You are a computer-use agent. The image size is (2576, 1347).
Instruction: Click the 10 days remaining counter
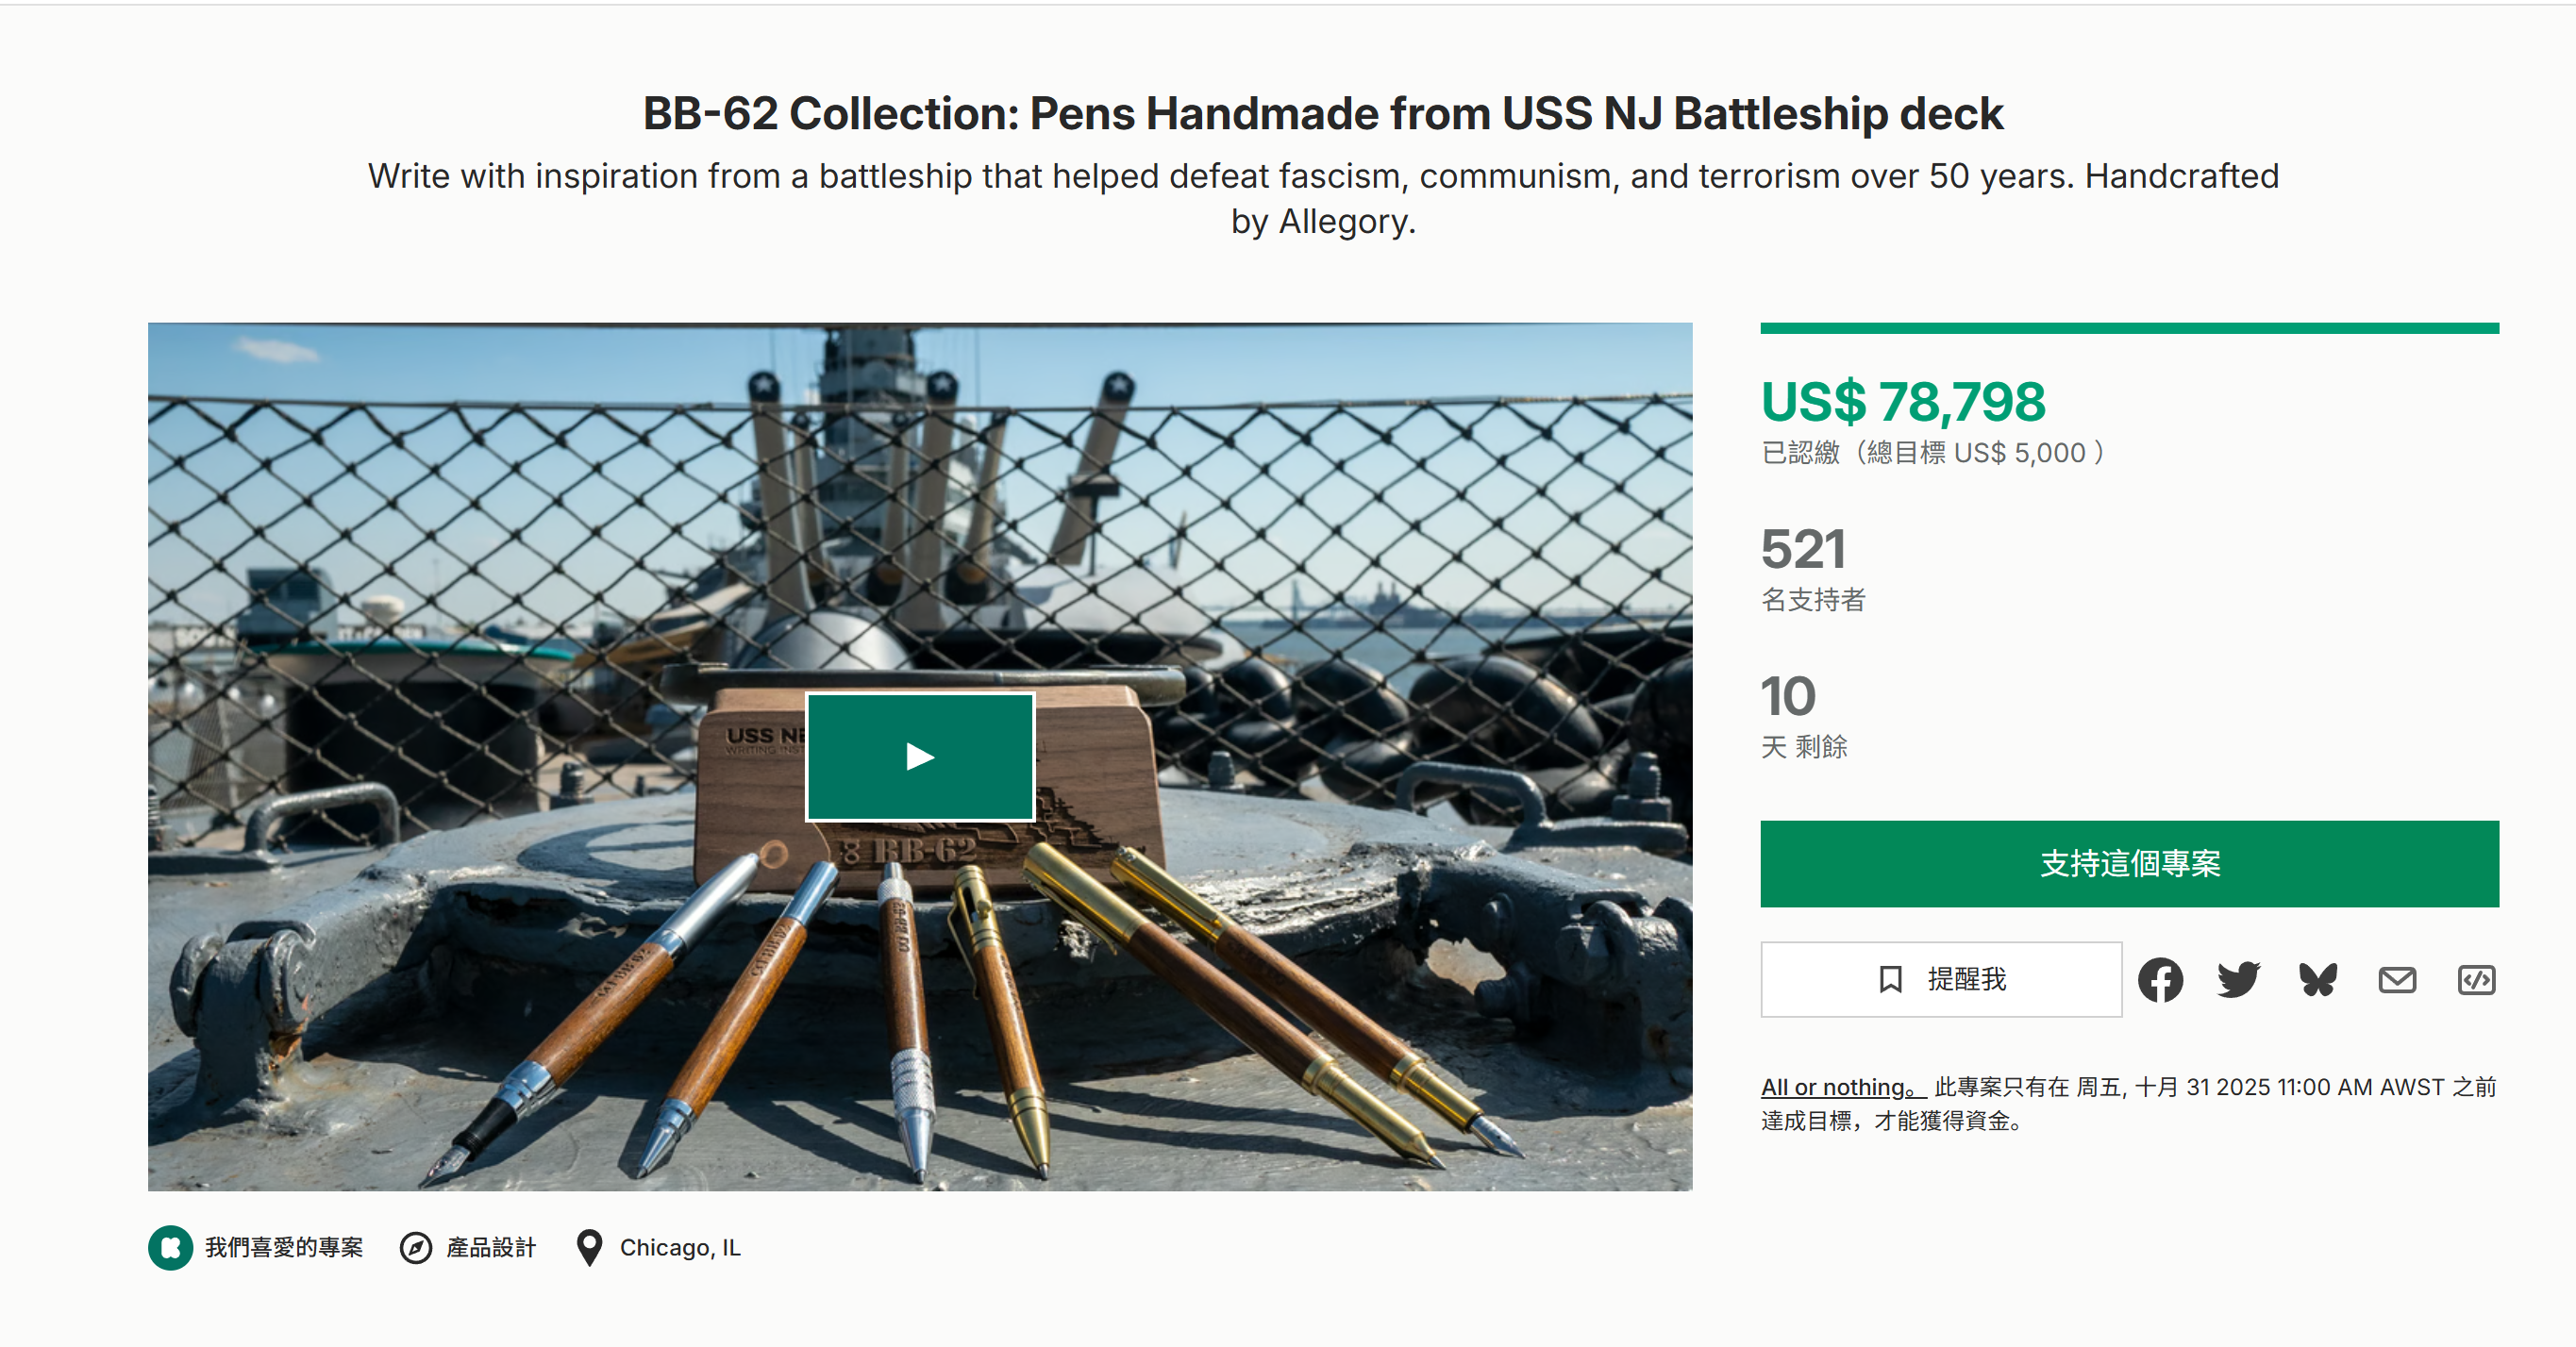[1788, 696]
